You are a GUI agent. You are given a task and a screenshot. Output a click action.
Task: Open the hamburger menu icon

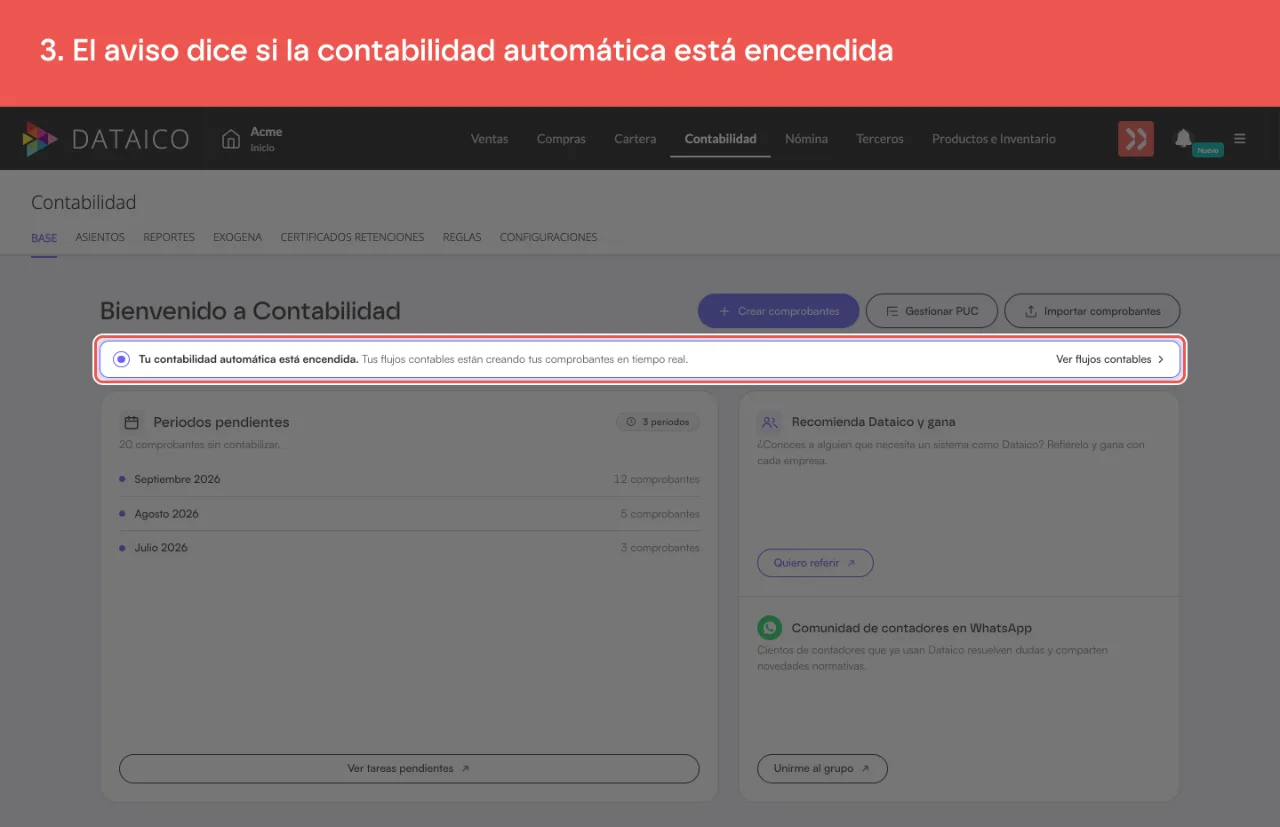tap(1240, 138)
